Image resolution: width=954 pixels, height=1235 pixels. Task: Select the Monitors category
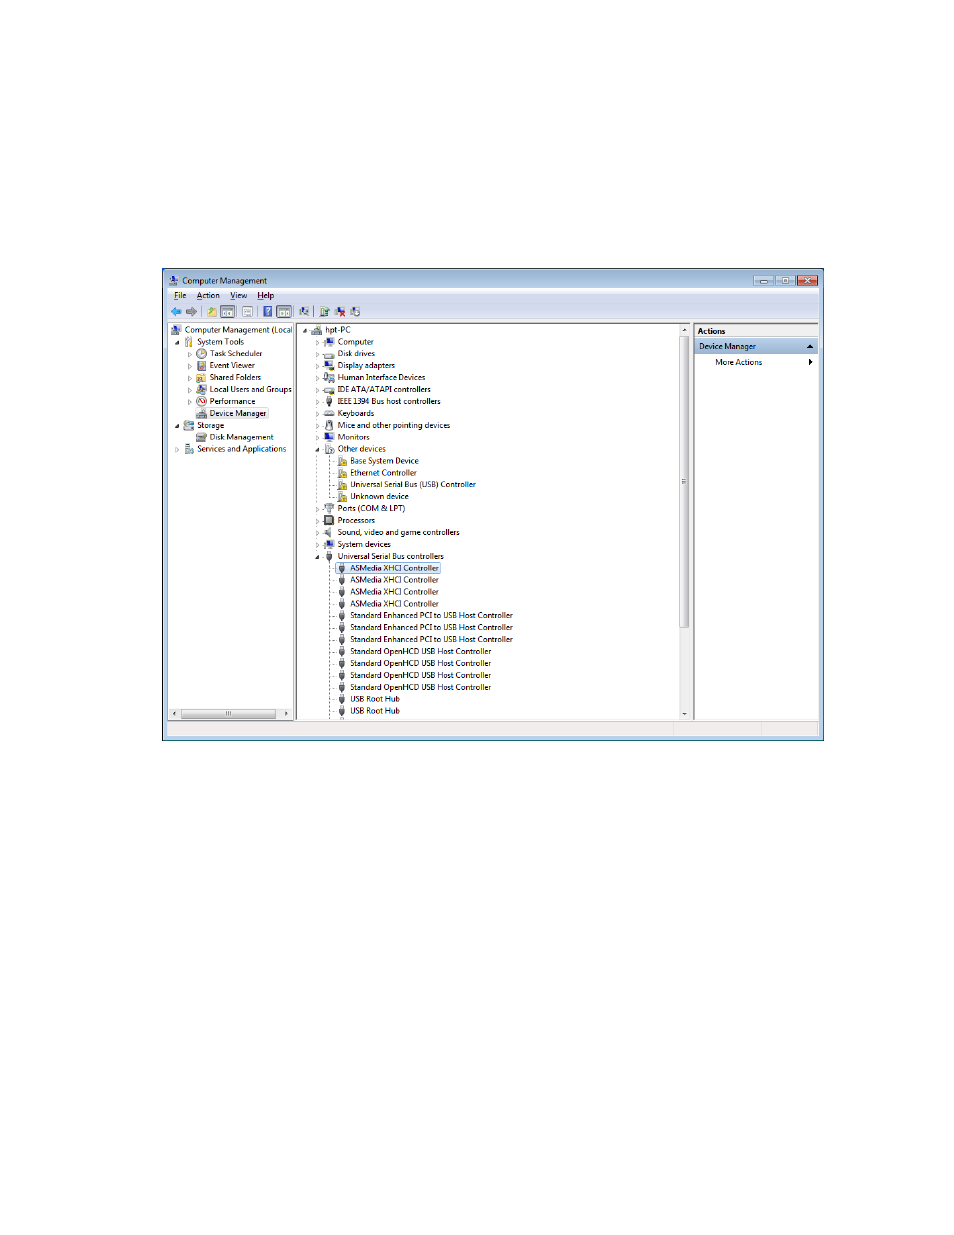pyautogui.click(x=353, y=437)
